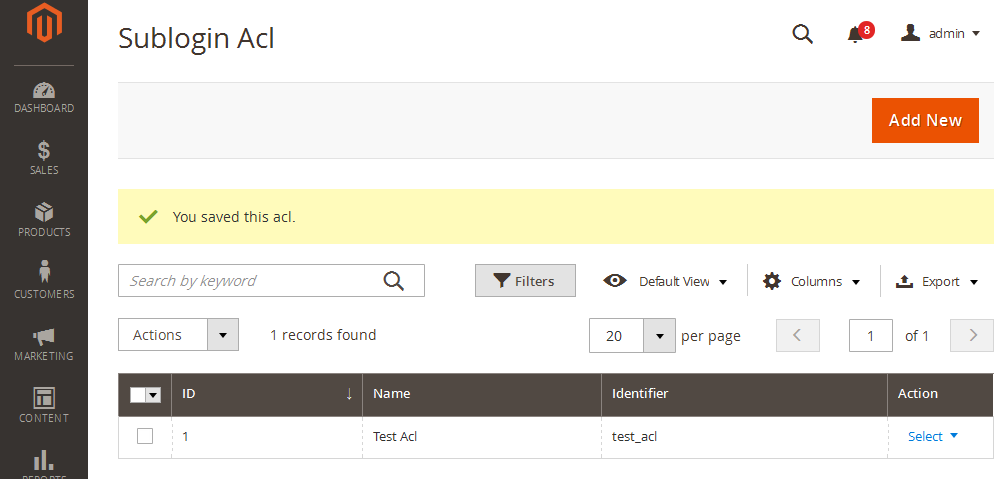Open the Sales sidebar menu
Image resolution: width=1000 pixels, height=479 pixels.
click(x=44, y=158)
